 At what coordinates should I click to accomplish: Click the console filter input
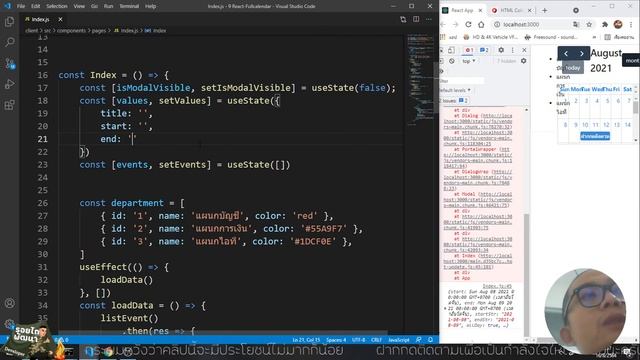point(462,80)
